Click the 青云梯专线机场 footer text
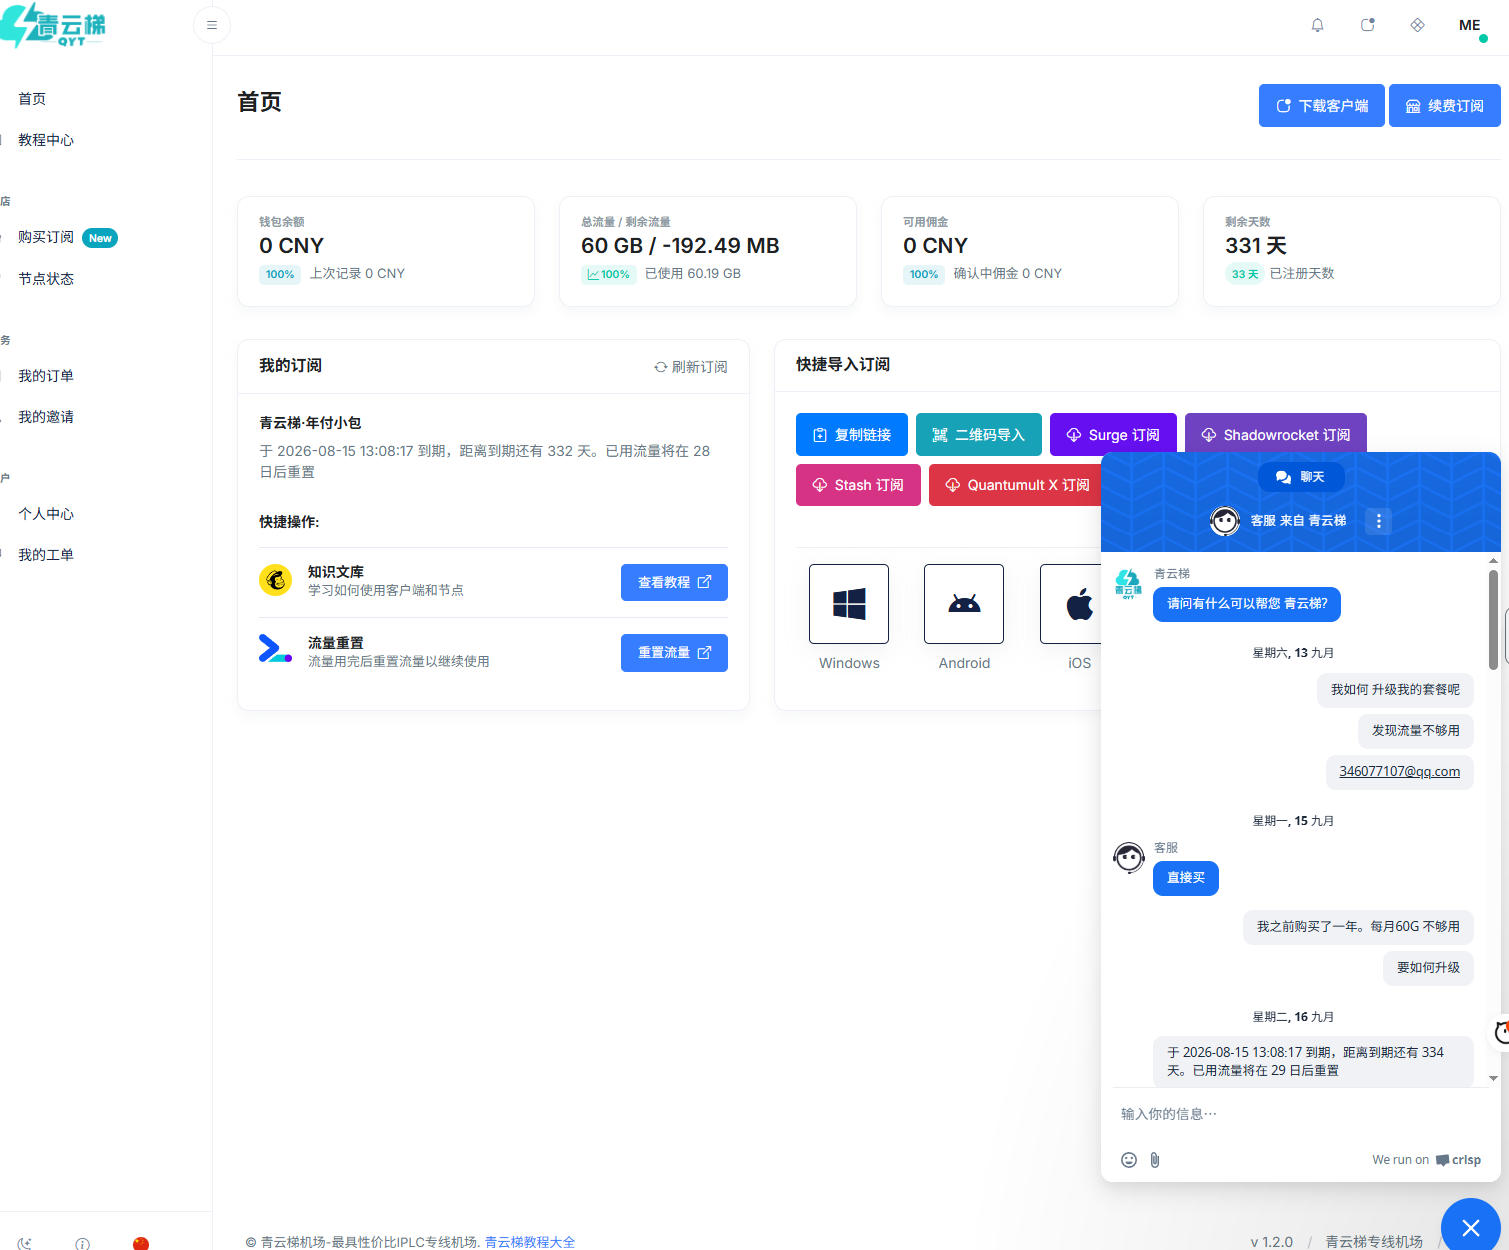The image size is (1509, 1250). [1374, 1242]
